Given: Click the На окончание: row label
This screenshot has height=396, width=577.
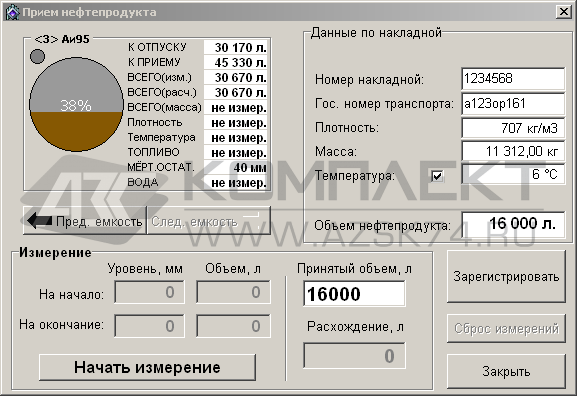Looking at the screenshot, I should 61,325.
